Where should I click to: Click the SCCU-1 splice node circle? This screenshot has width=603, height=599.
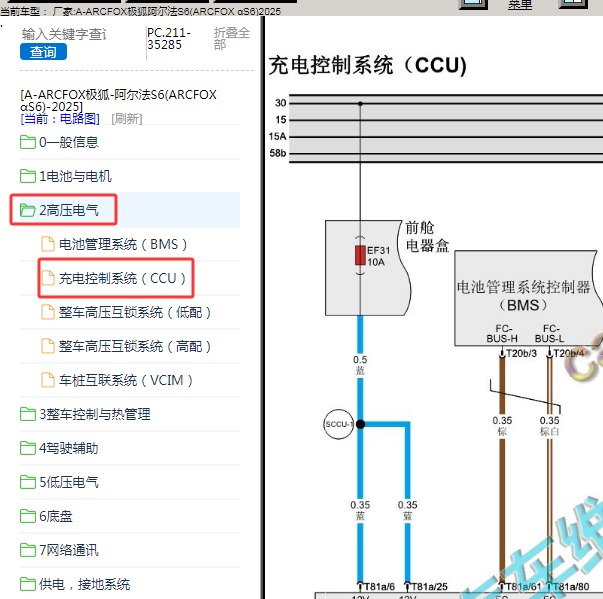click(338, 424)
